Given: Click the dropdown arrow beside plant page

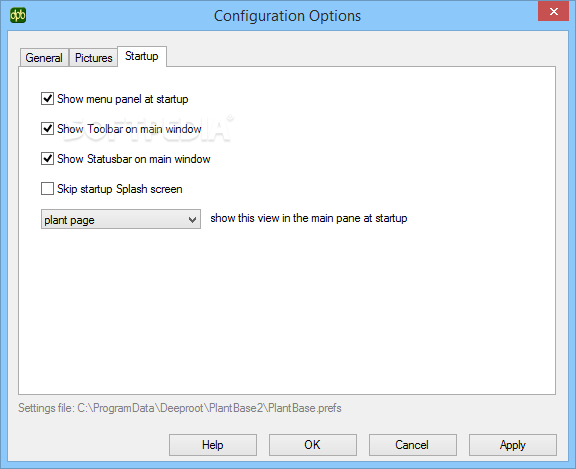Looking at the screenshot, I should (192, 220).
